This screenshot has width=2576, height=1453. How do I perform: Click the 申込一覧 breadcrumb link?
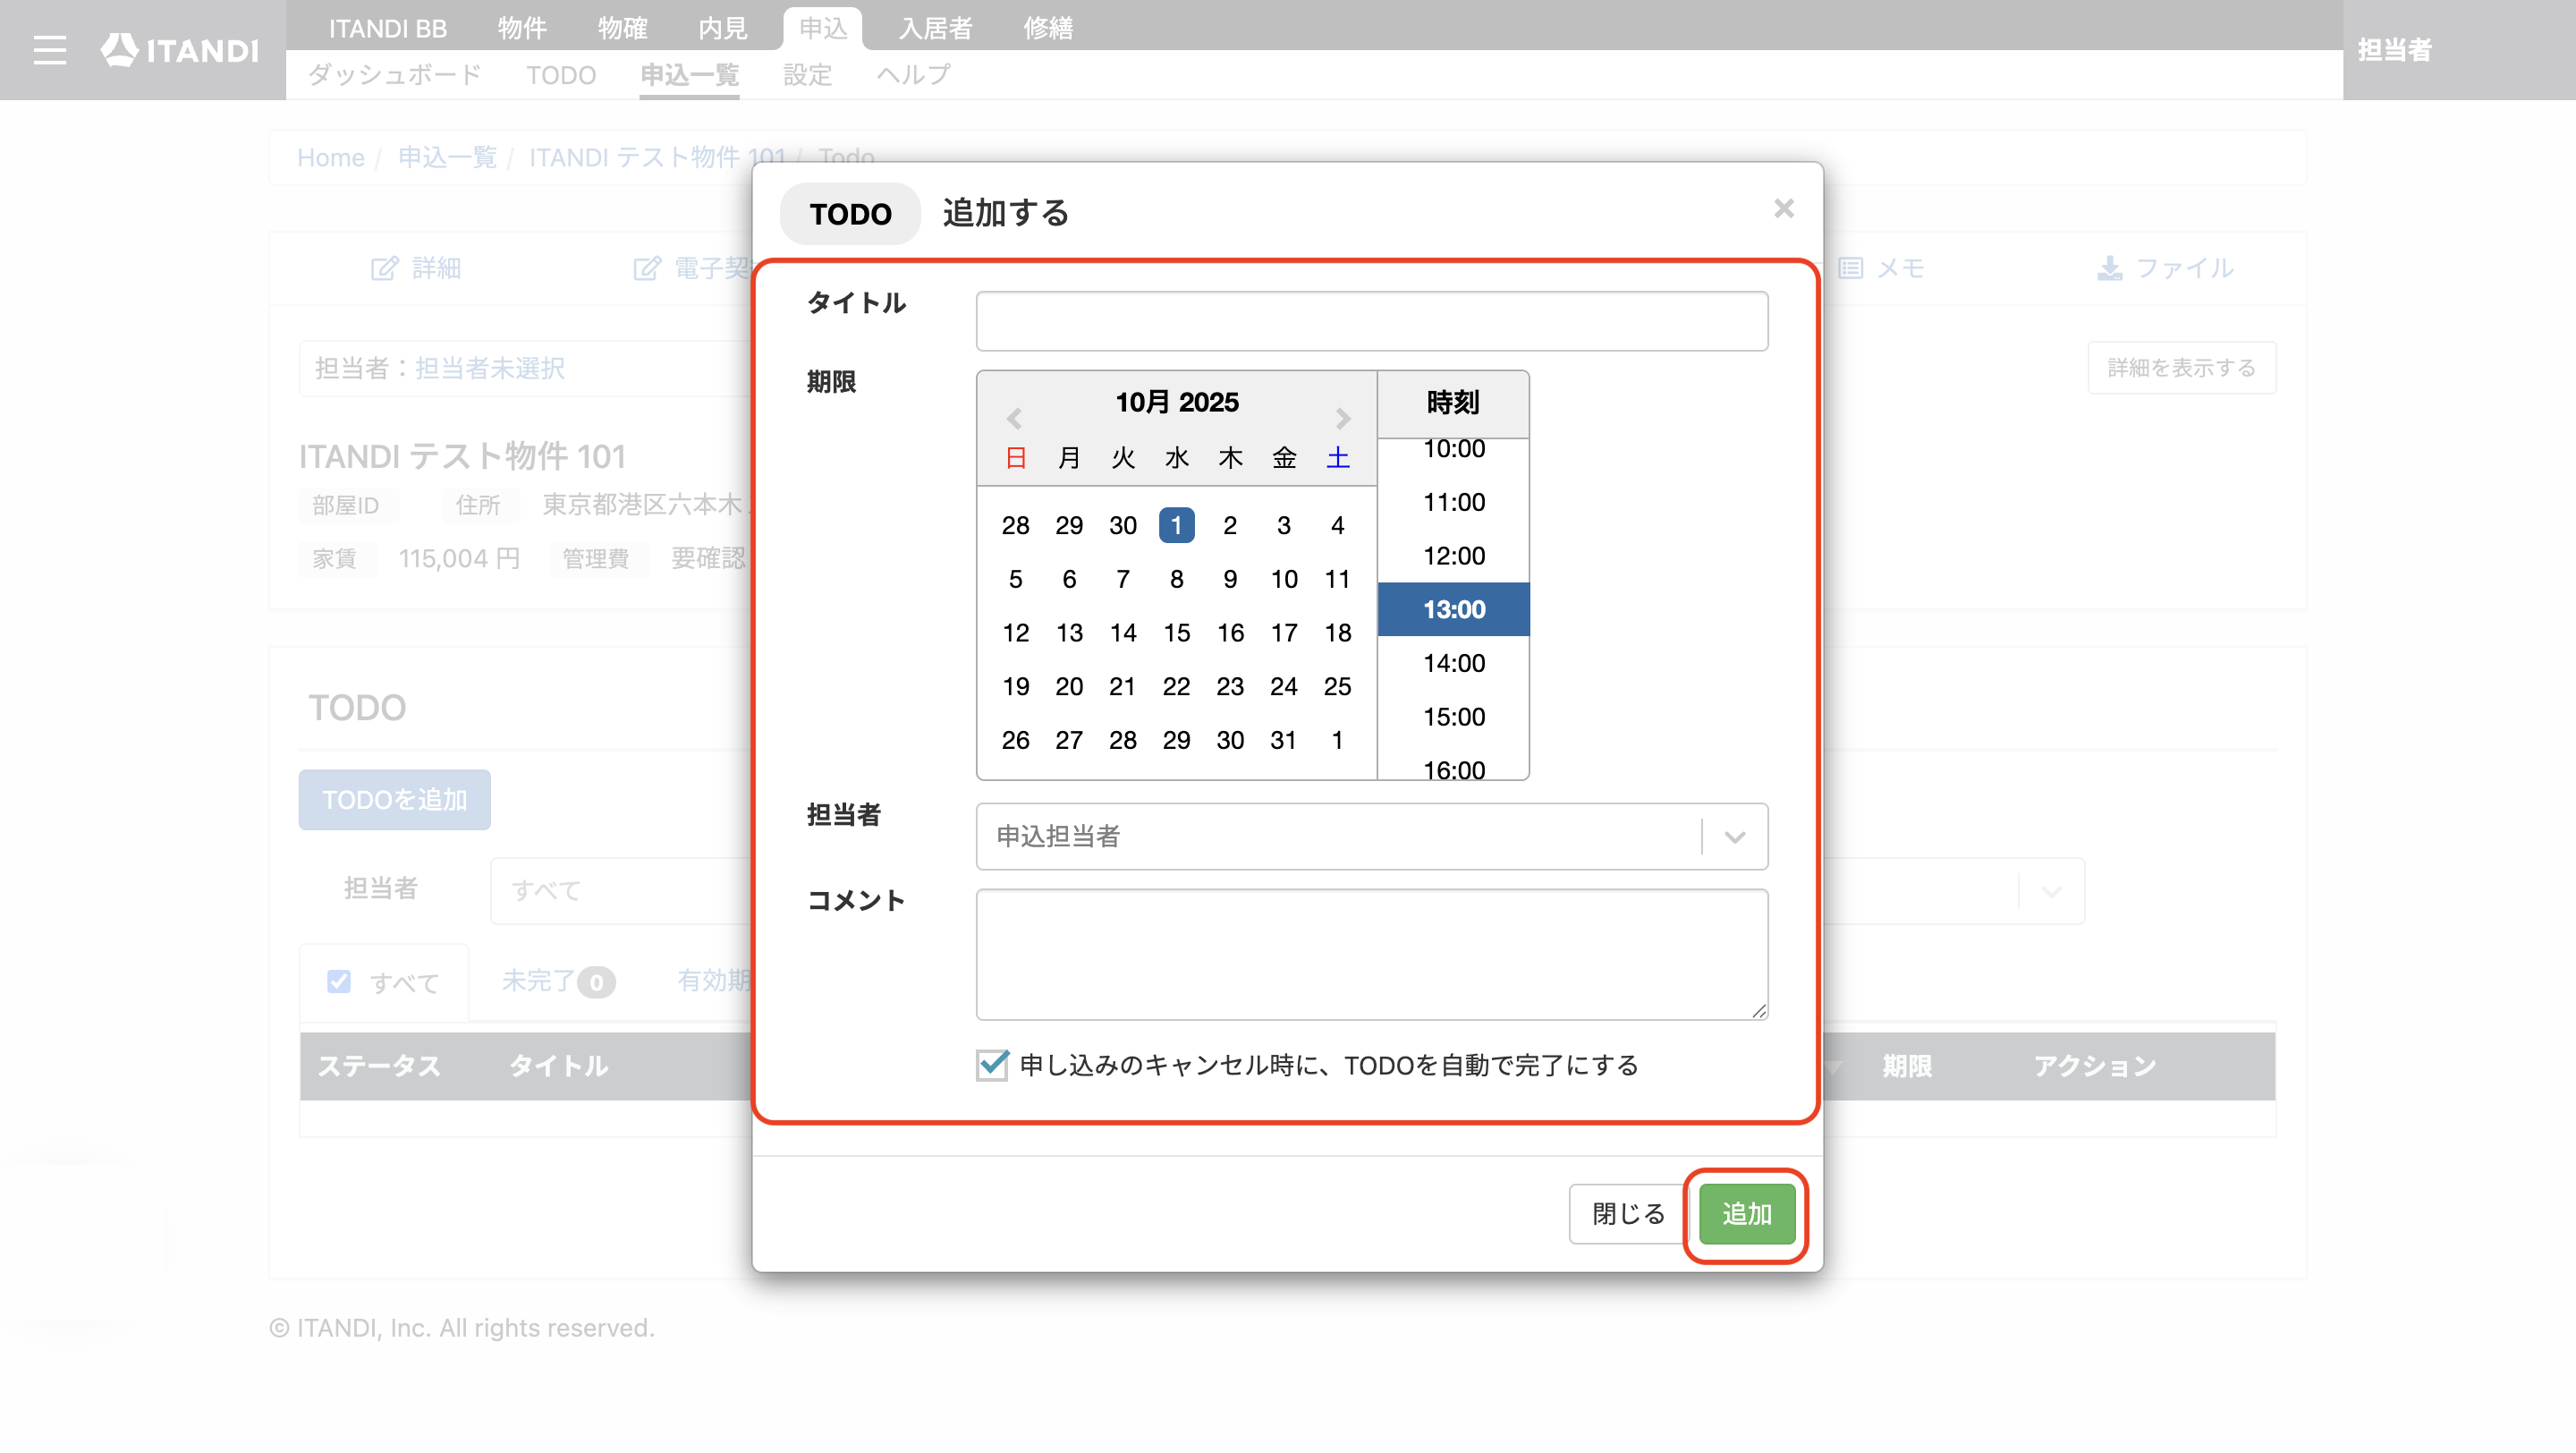point(447,158)
